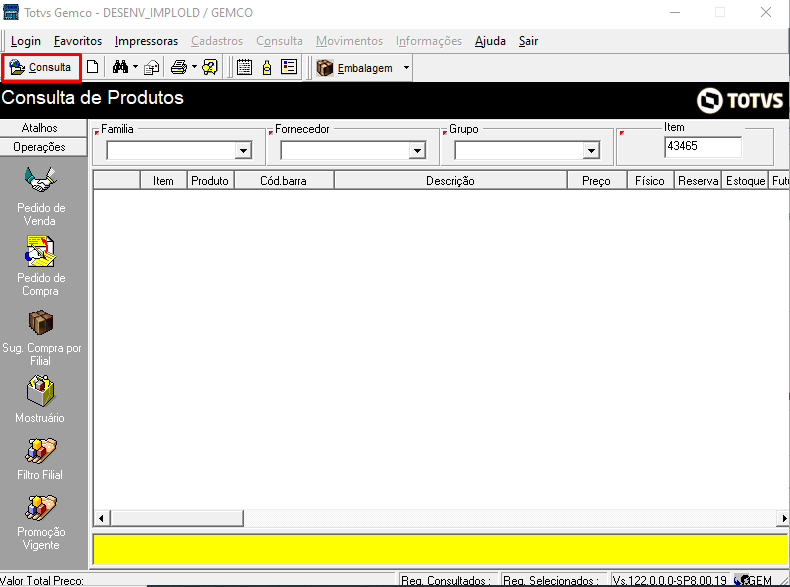Open the Favoritos menu
The image size is (790, 587).
78,41
